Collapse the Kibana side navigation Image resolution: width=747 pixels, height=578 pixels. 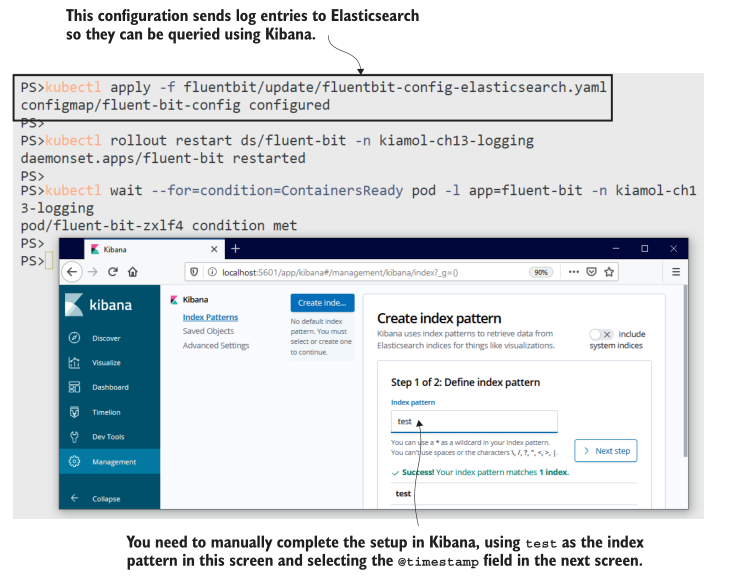tap(105, 498)
